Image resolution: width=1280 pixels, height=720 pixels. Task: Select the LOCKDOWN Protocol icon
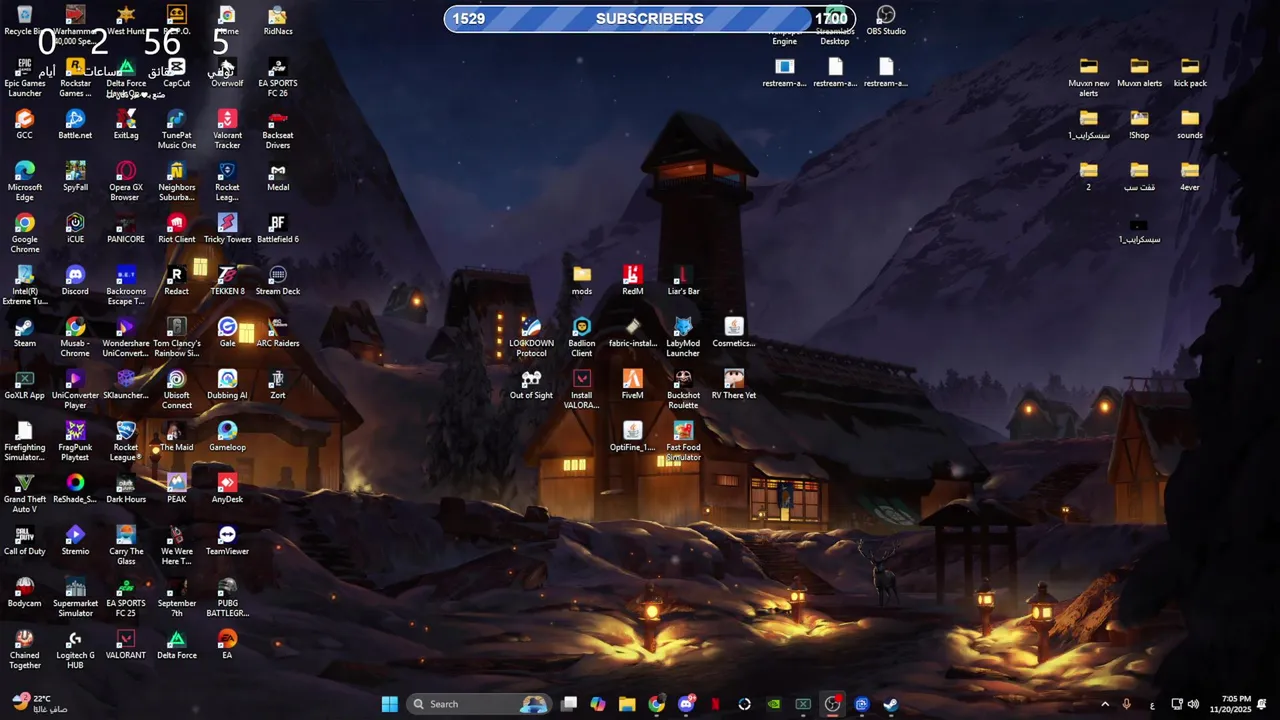[x=531, y=337]
